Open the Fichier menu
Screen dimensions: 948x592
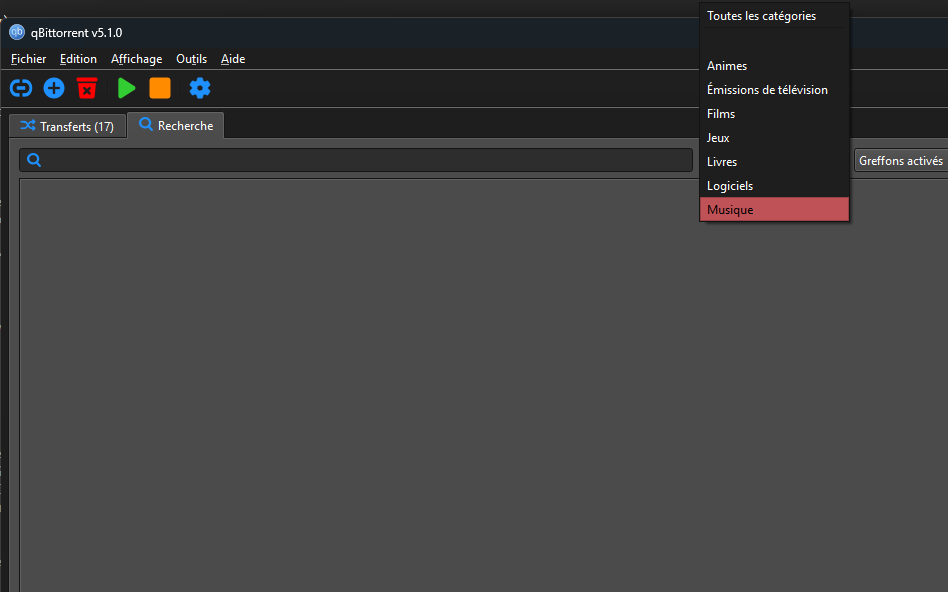pos(28,59)
